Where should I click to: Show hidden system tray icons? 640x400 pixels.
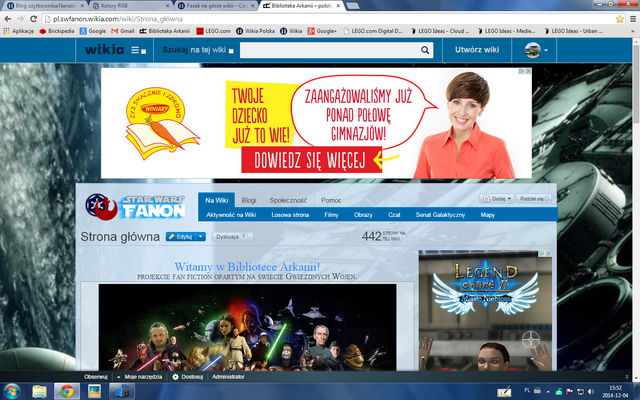coord(548,392)
